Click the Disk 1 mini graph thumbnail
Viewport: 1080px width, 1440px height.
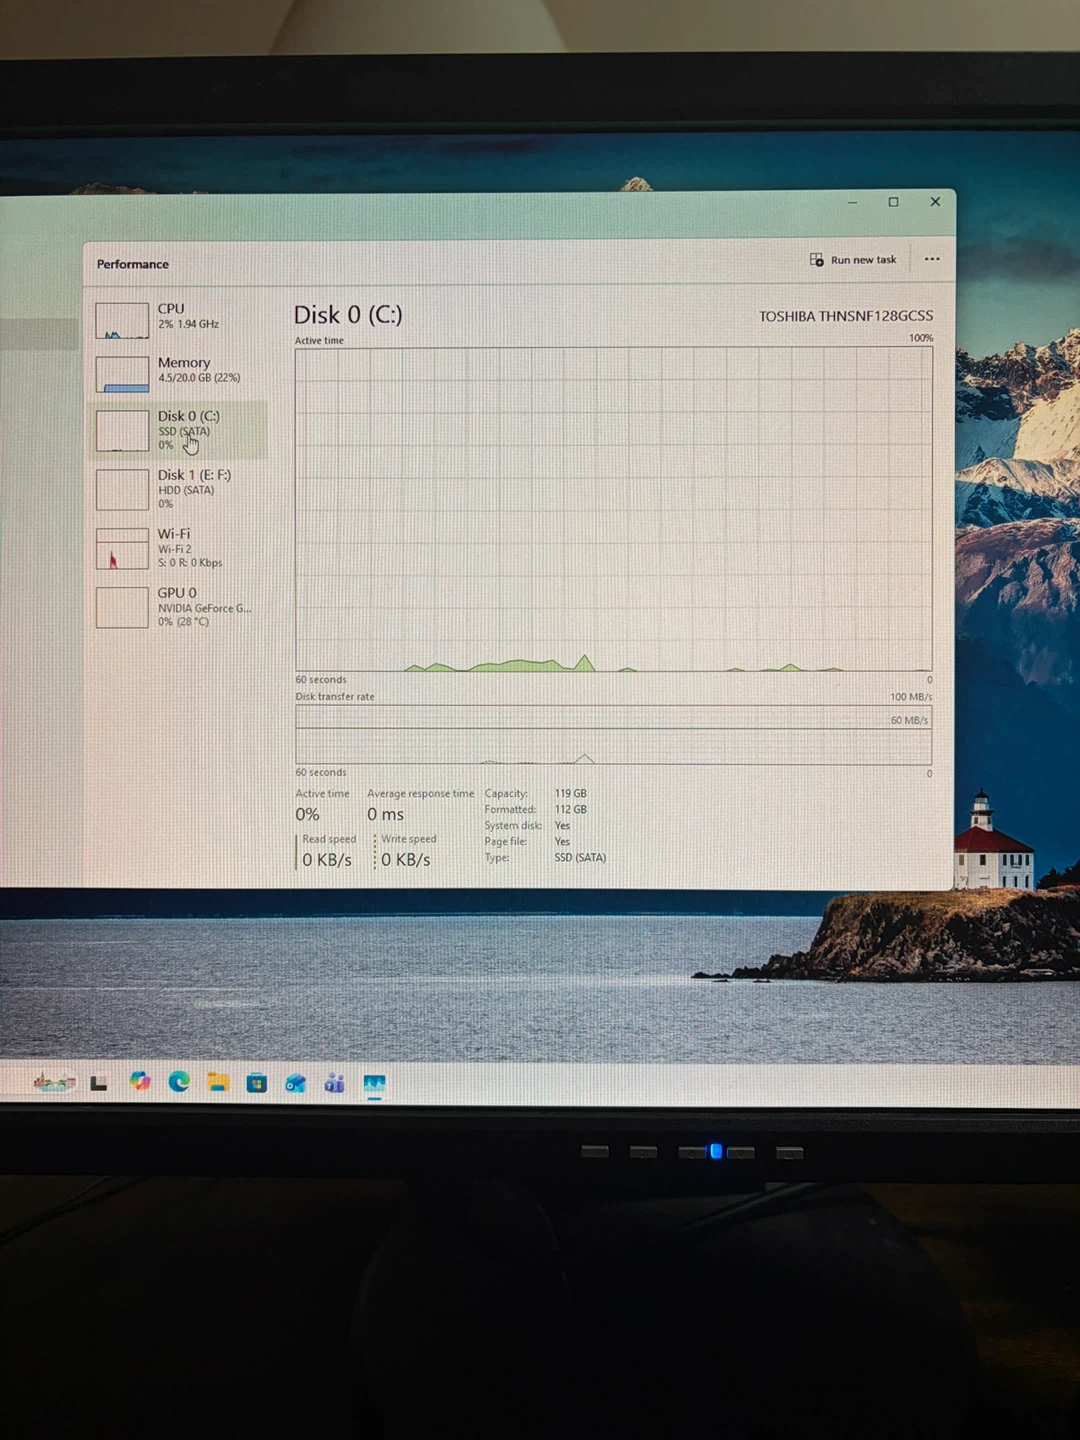122,490
